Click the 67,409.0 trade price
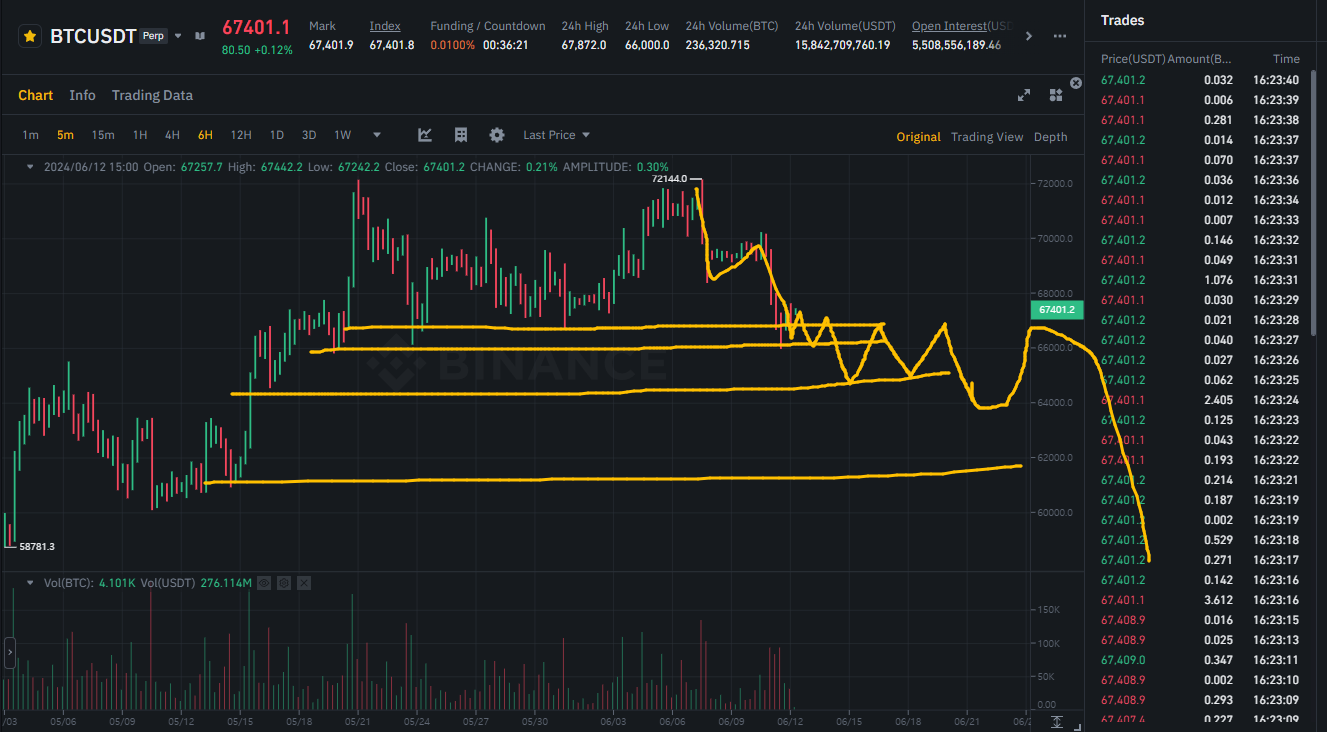Viewport: 1327px width, 732px height. [1123, 660]
